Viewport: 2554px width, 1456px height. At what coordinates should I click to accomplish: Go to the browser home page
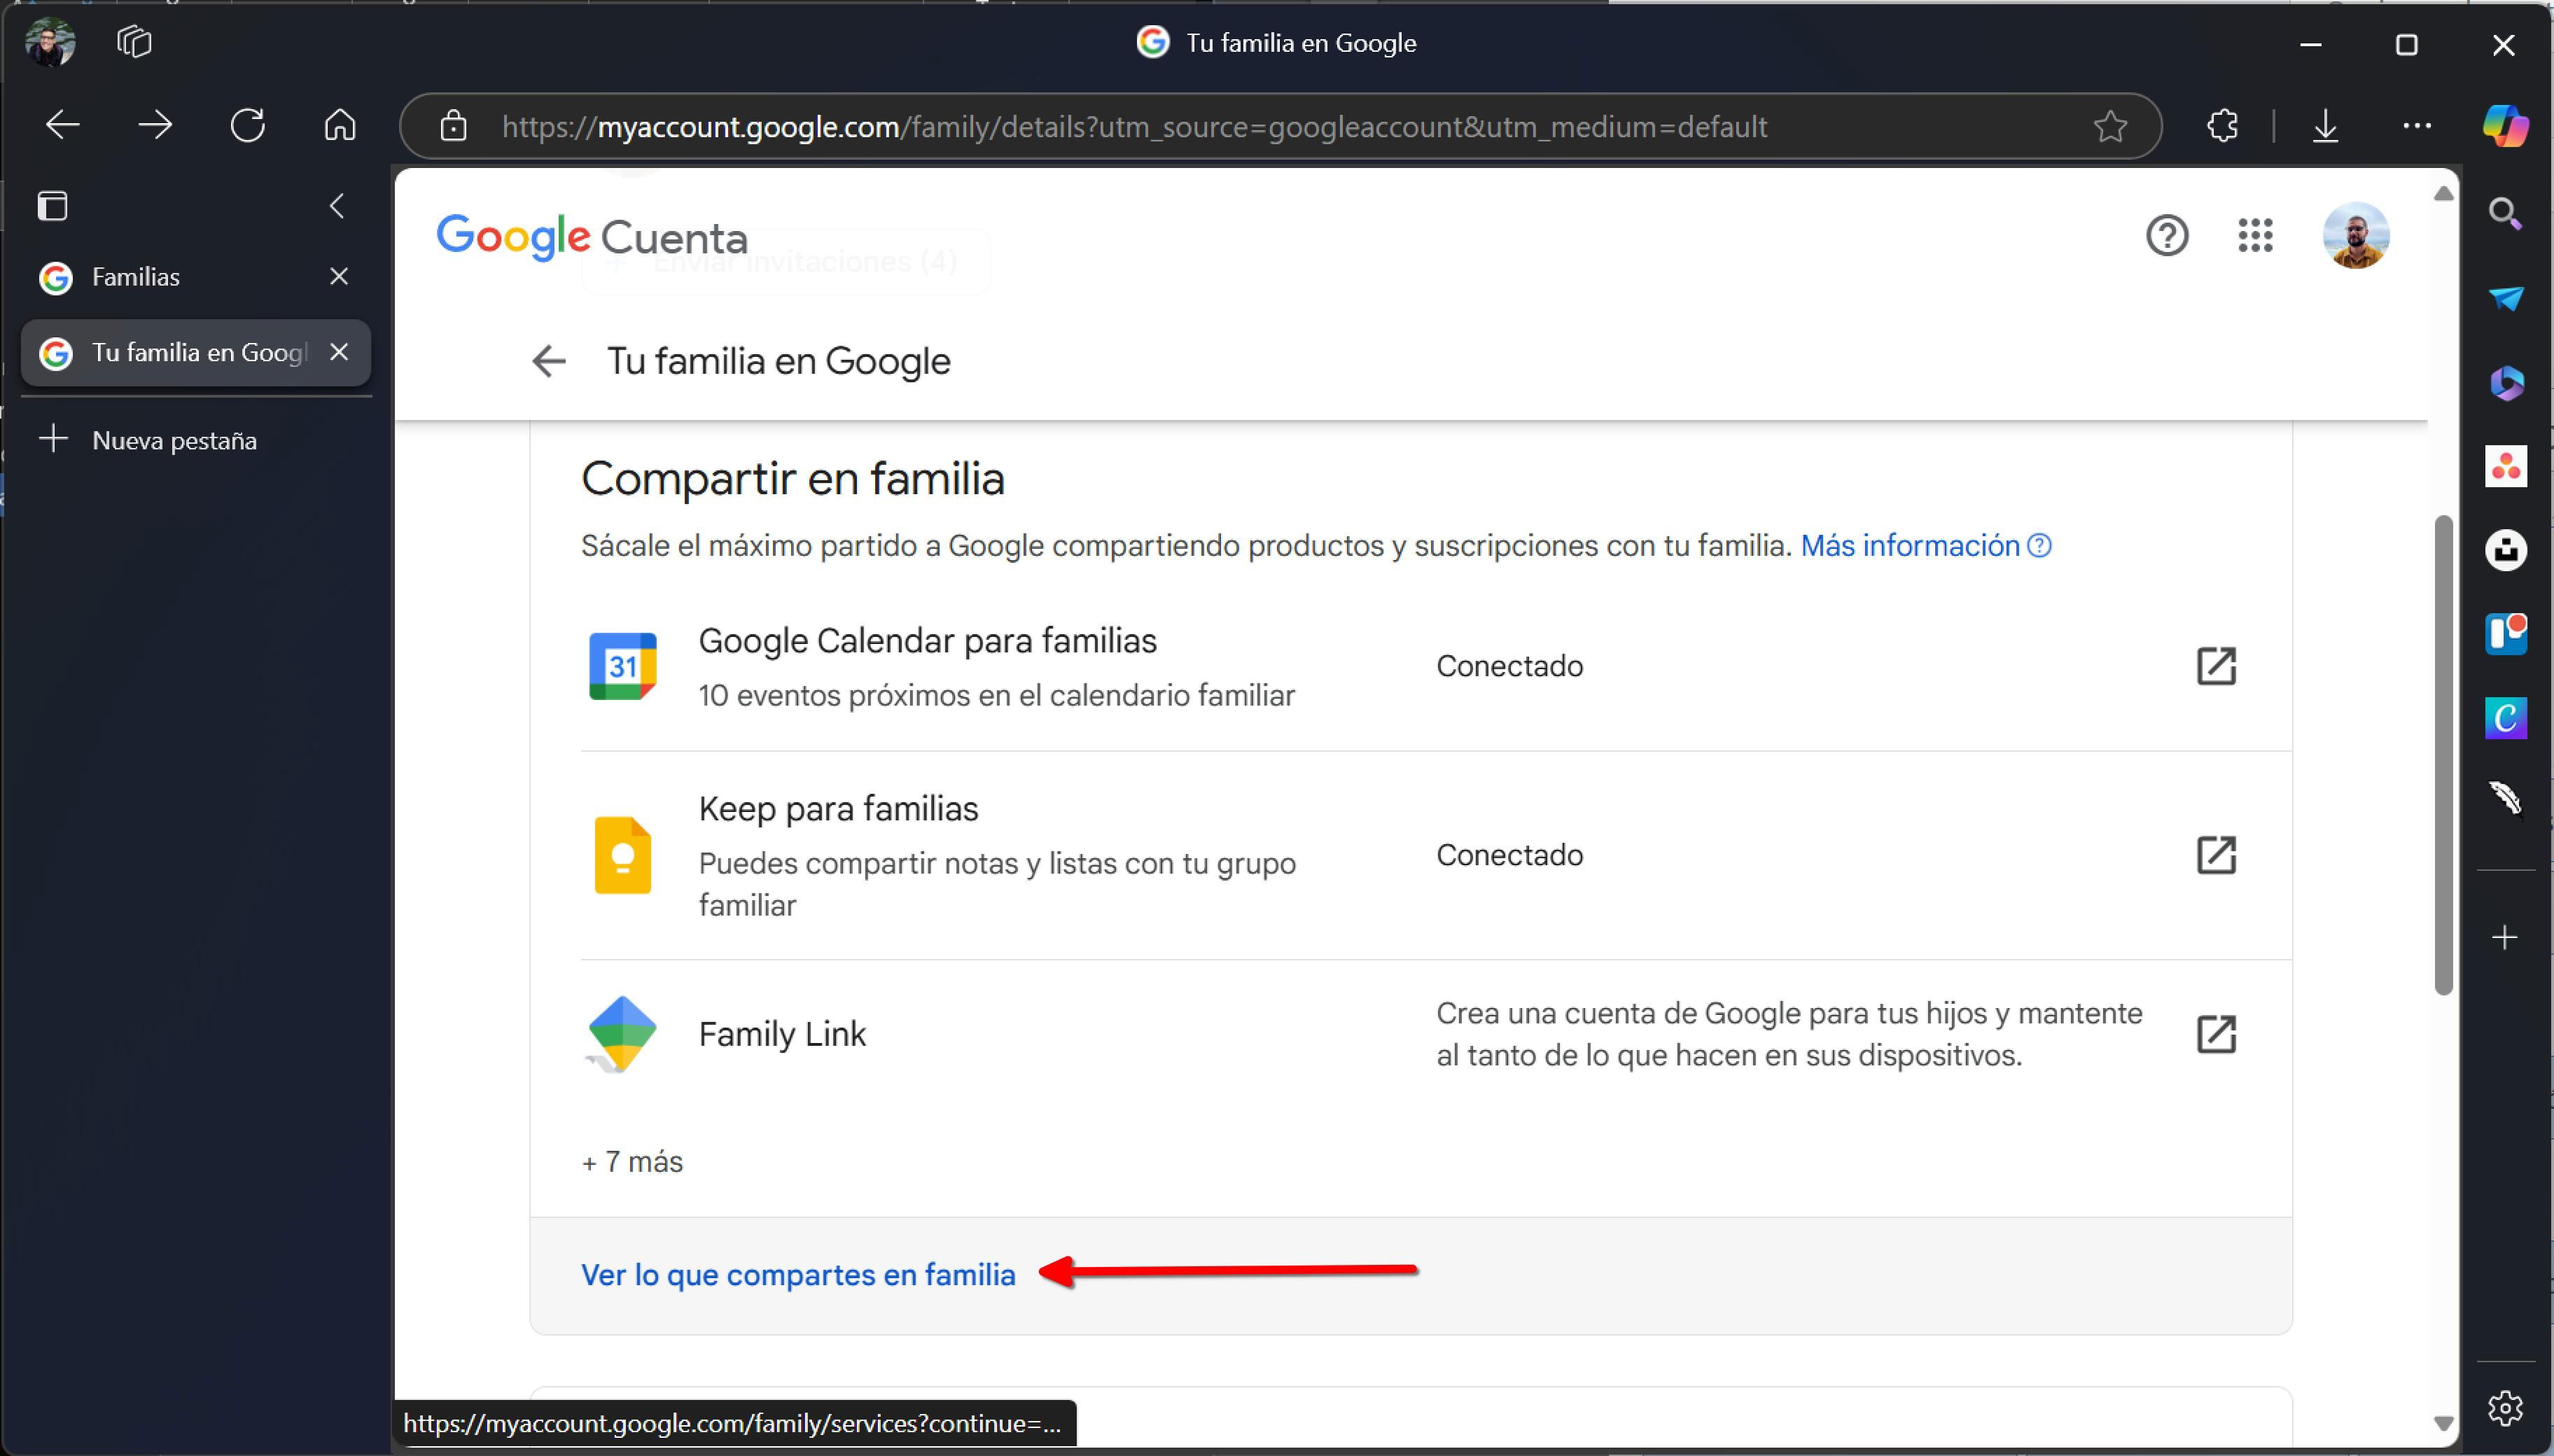pyautogui.click(x=340, y=126)
